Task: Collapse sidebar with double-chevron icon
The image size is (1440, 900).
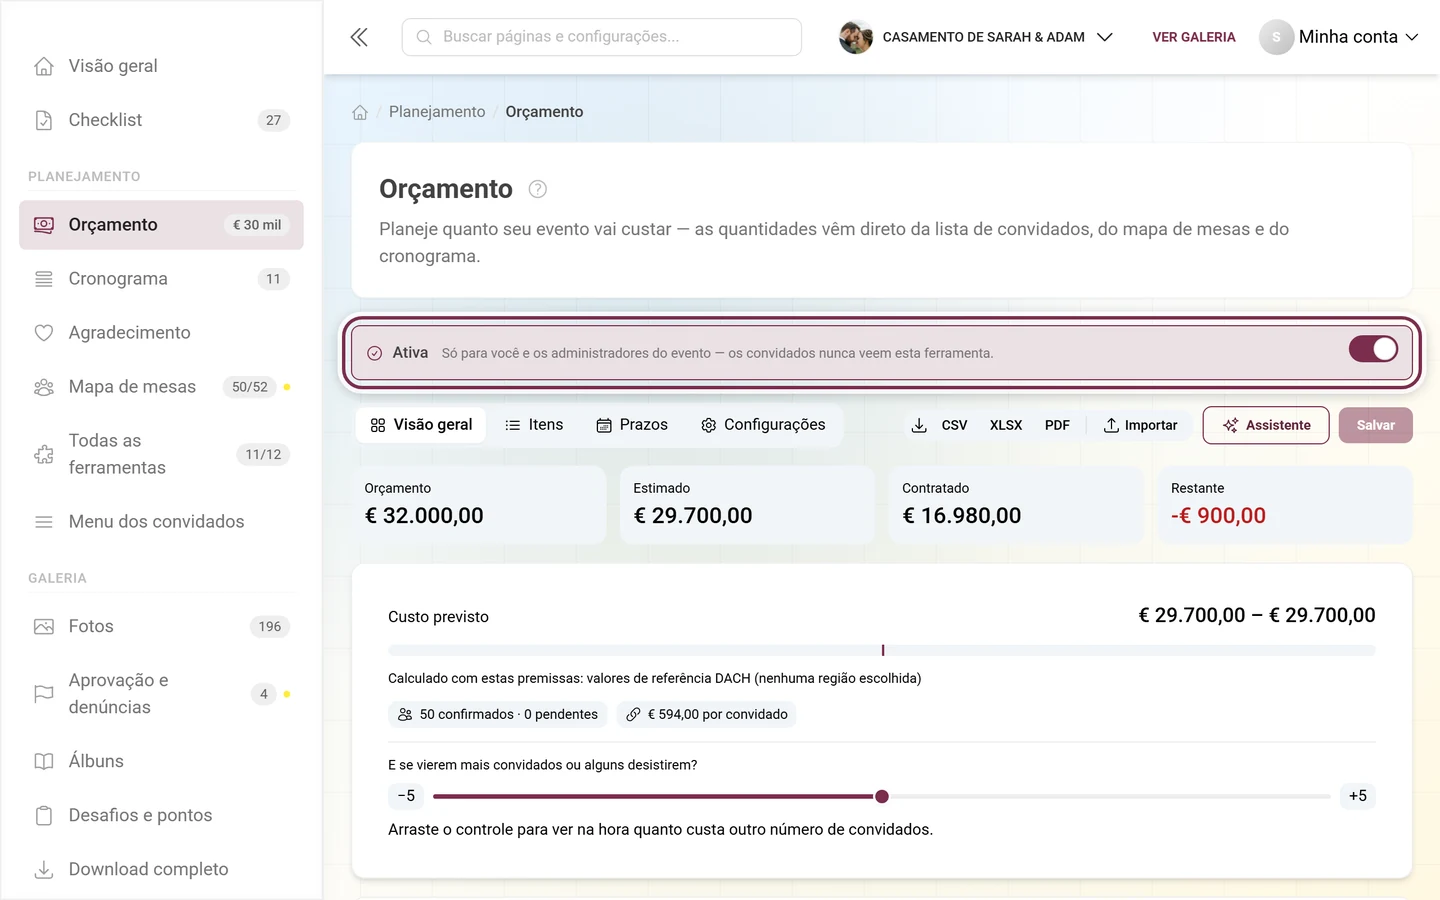Action: [x=359, y=37]
